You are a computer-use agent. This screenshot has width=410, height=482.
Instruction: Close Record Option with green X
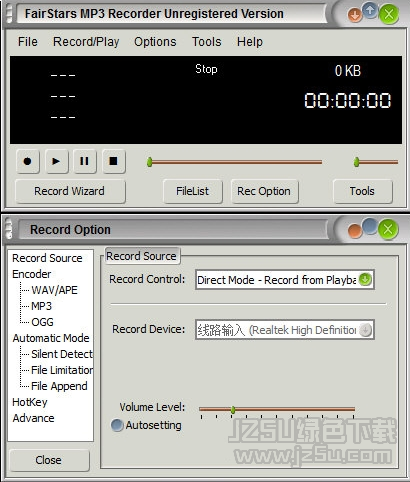[388, 229]
